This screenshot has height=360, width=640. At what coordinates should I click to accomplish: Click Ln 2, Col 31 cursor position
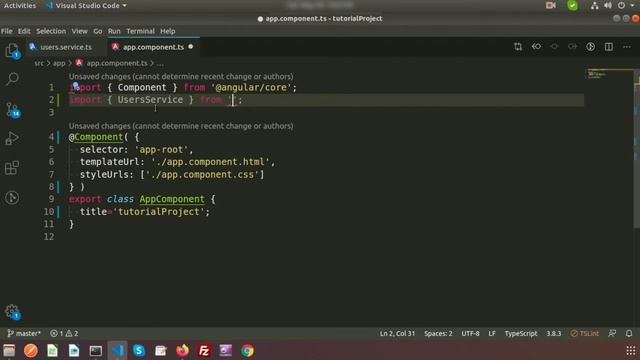(x=397, y=333)
